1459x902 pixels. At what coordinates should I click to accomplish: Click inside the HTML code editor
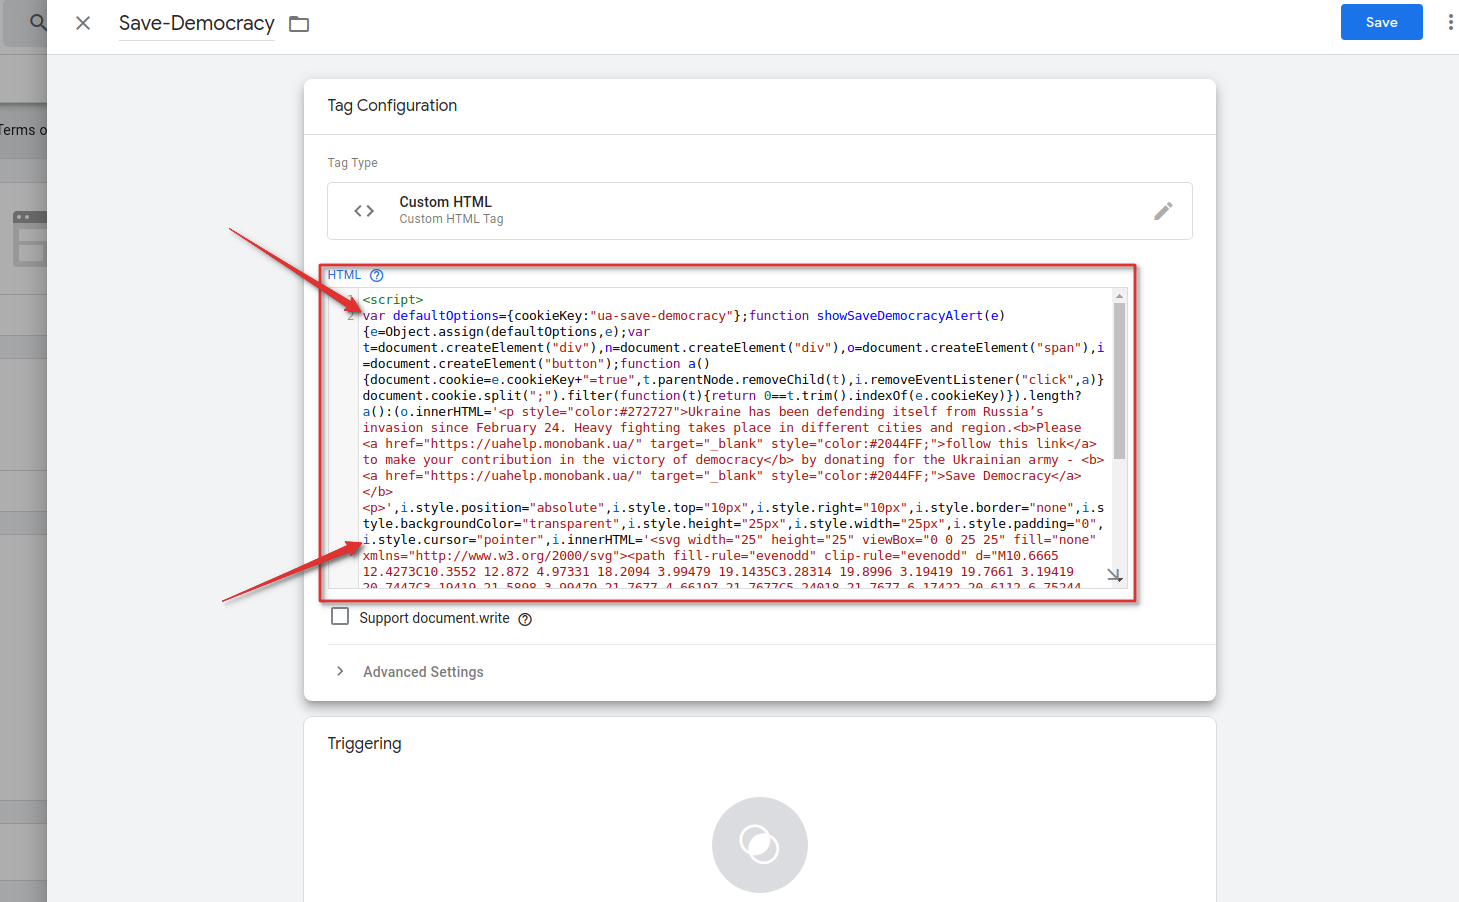tap(735, 437)
